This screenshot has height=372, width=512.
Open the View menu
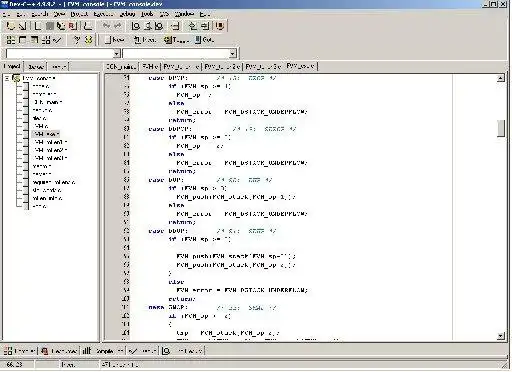pos(59,14)
